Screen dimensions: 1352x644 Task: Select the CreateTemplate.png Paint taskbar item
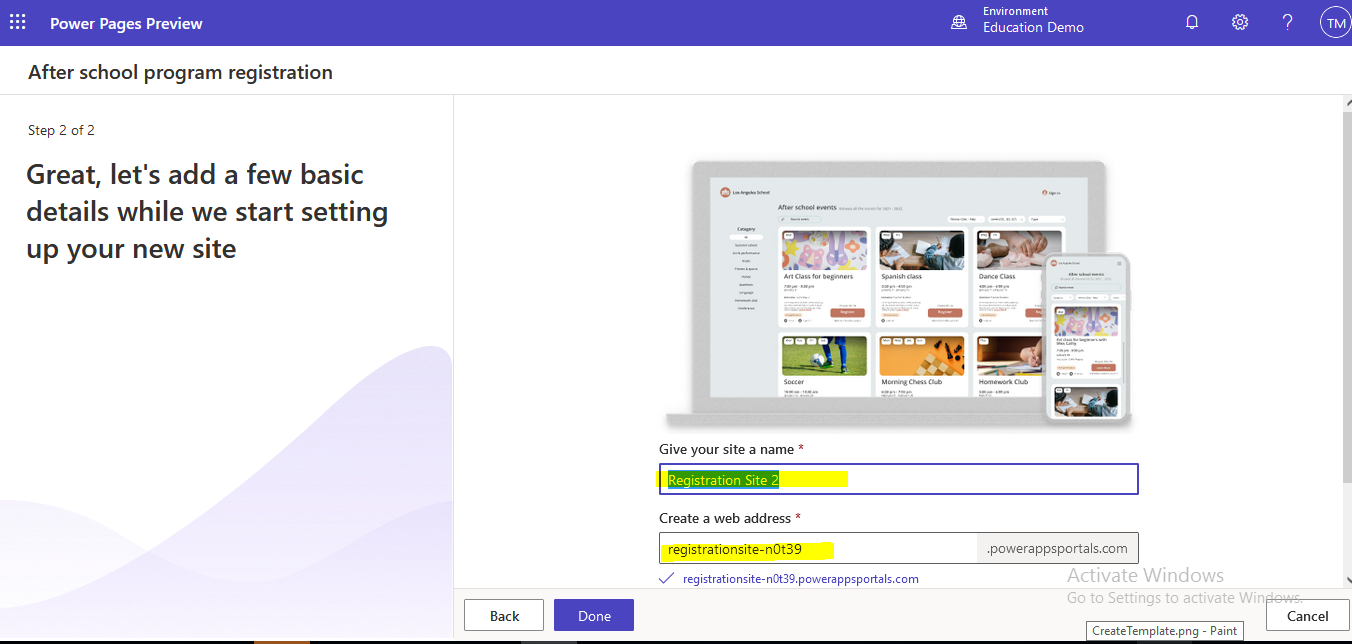pyautogui.click(x=1164, y=630)
